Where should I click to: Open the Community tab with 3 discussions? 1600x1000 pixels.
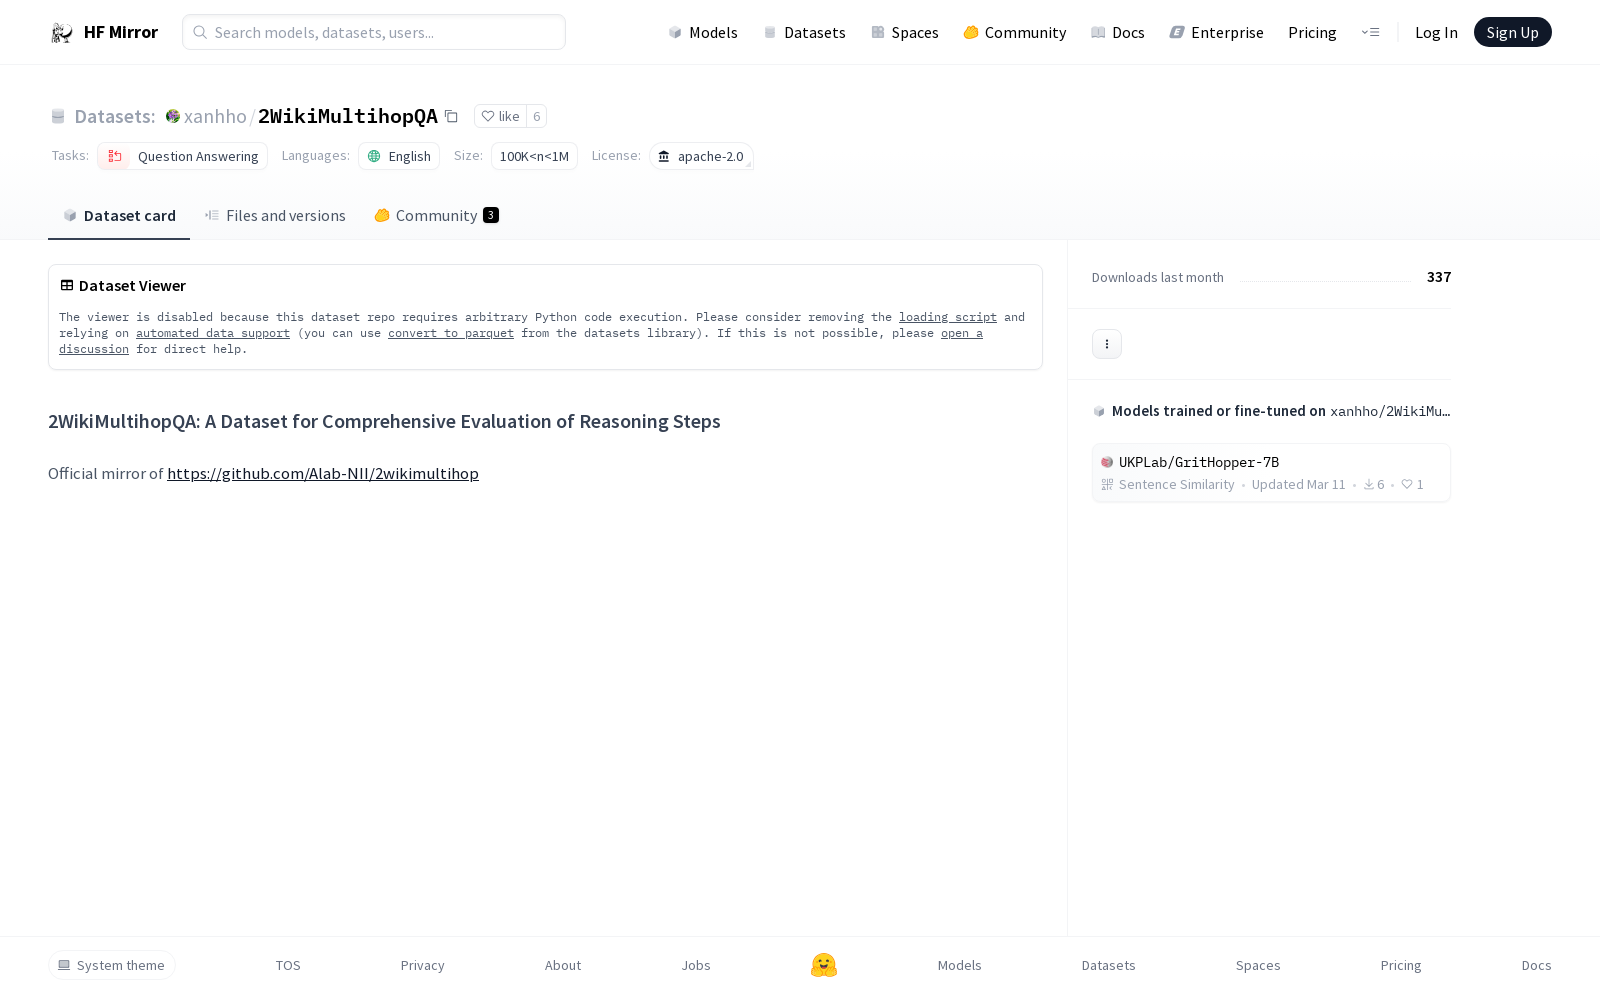click(436, 216)
